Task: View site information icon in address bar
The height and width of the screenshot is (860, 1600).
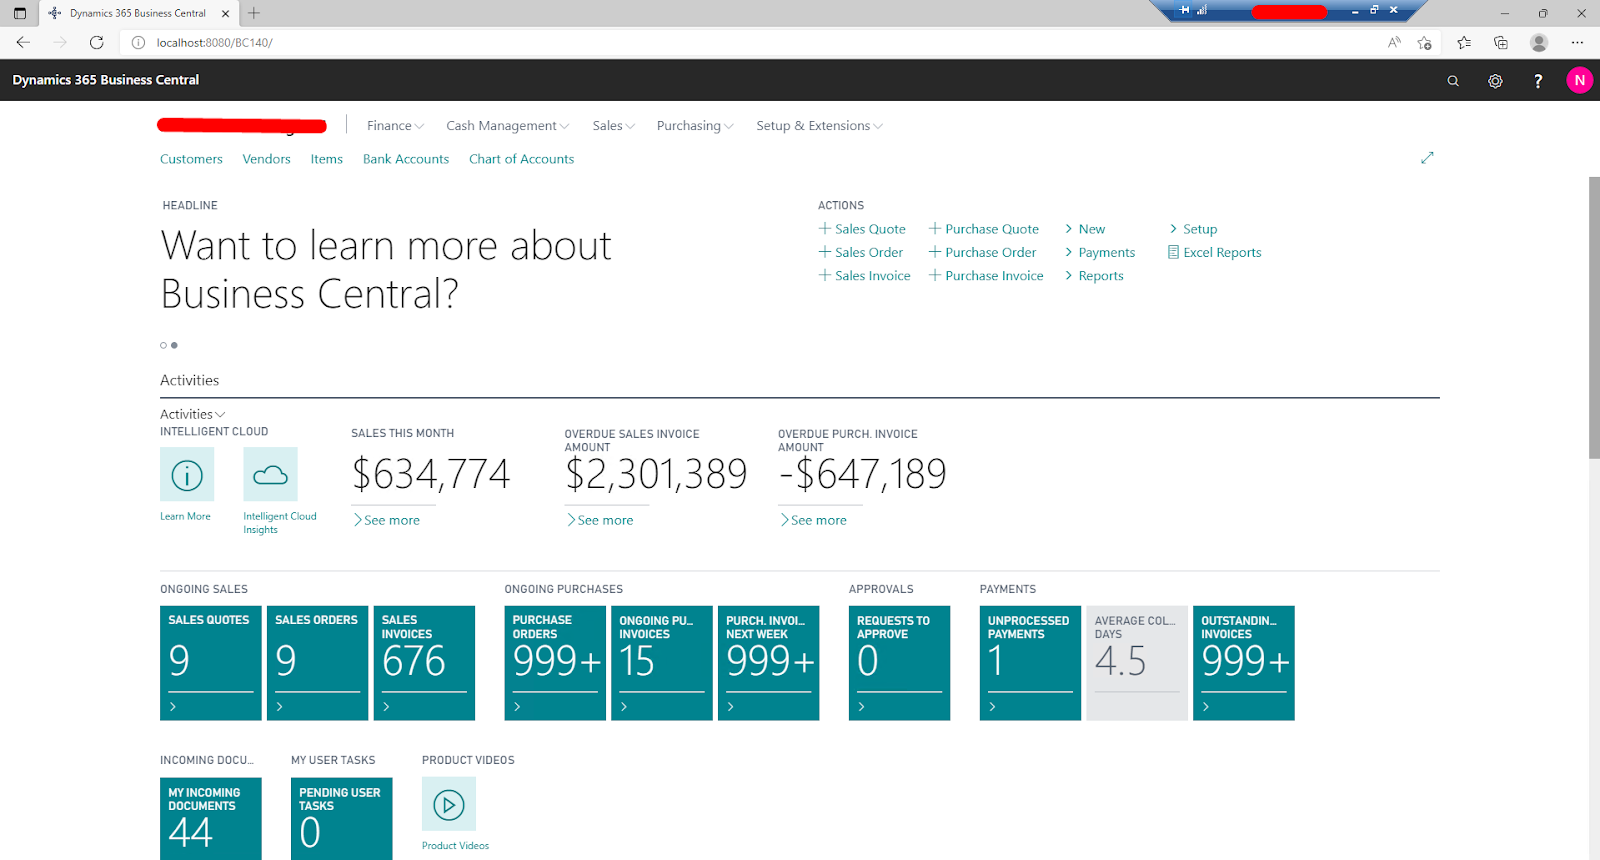Action: point(138,42)
